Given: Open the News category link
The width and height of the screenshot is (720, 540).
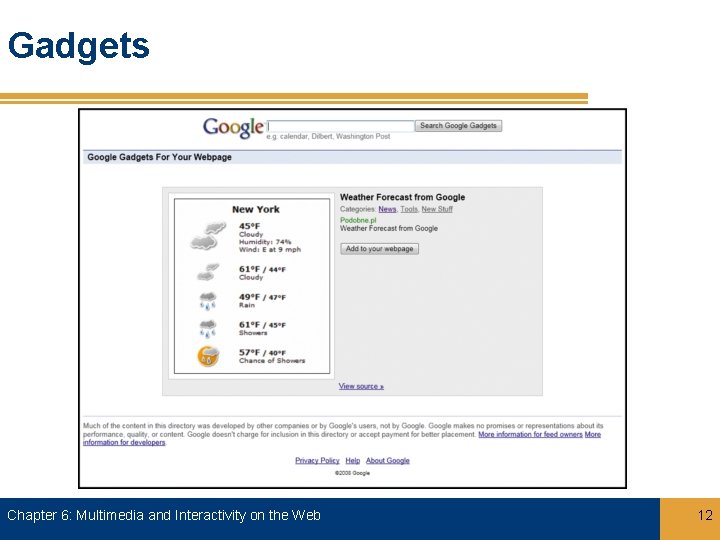Looking at the screenshot, I should click(387, 209).
